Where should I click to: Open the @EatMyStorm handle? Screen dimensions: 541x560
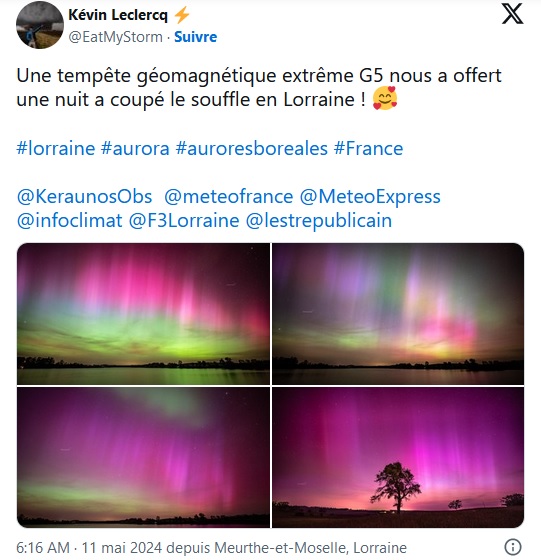click(115, 37)
